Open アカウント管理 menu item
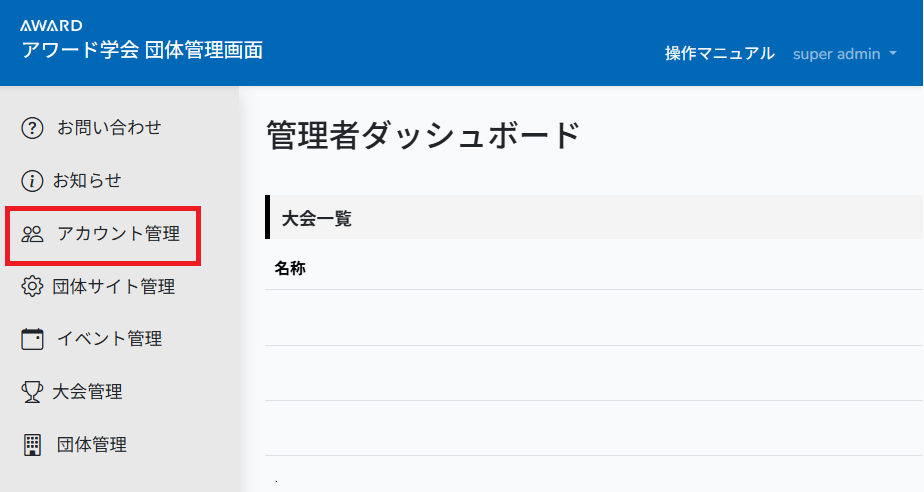 point(118,235)
